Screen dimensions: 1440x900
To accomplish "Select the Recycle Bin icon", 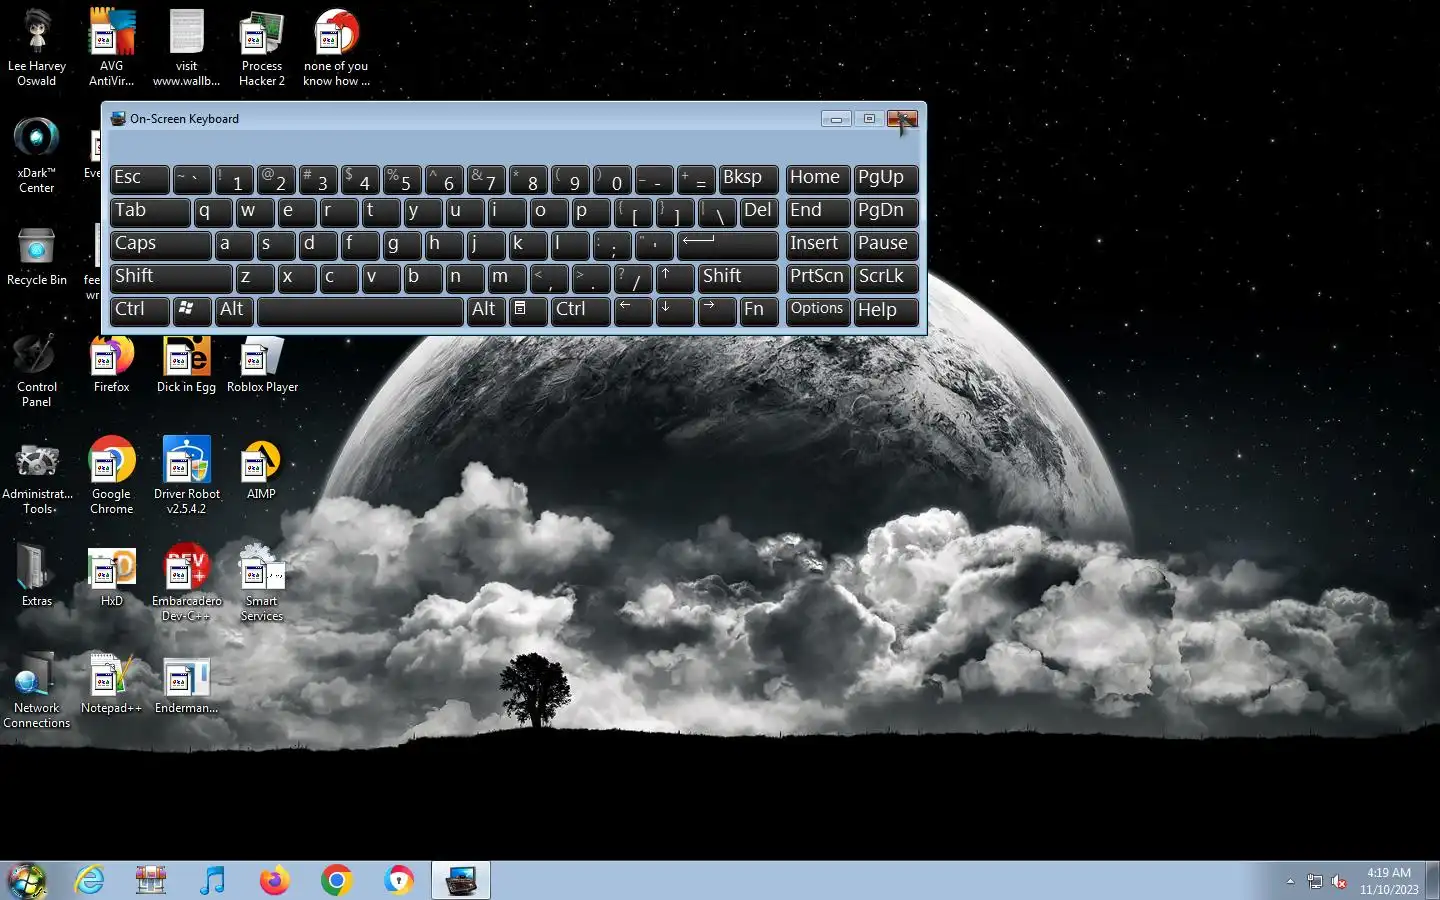I will [37, 256].
